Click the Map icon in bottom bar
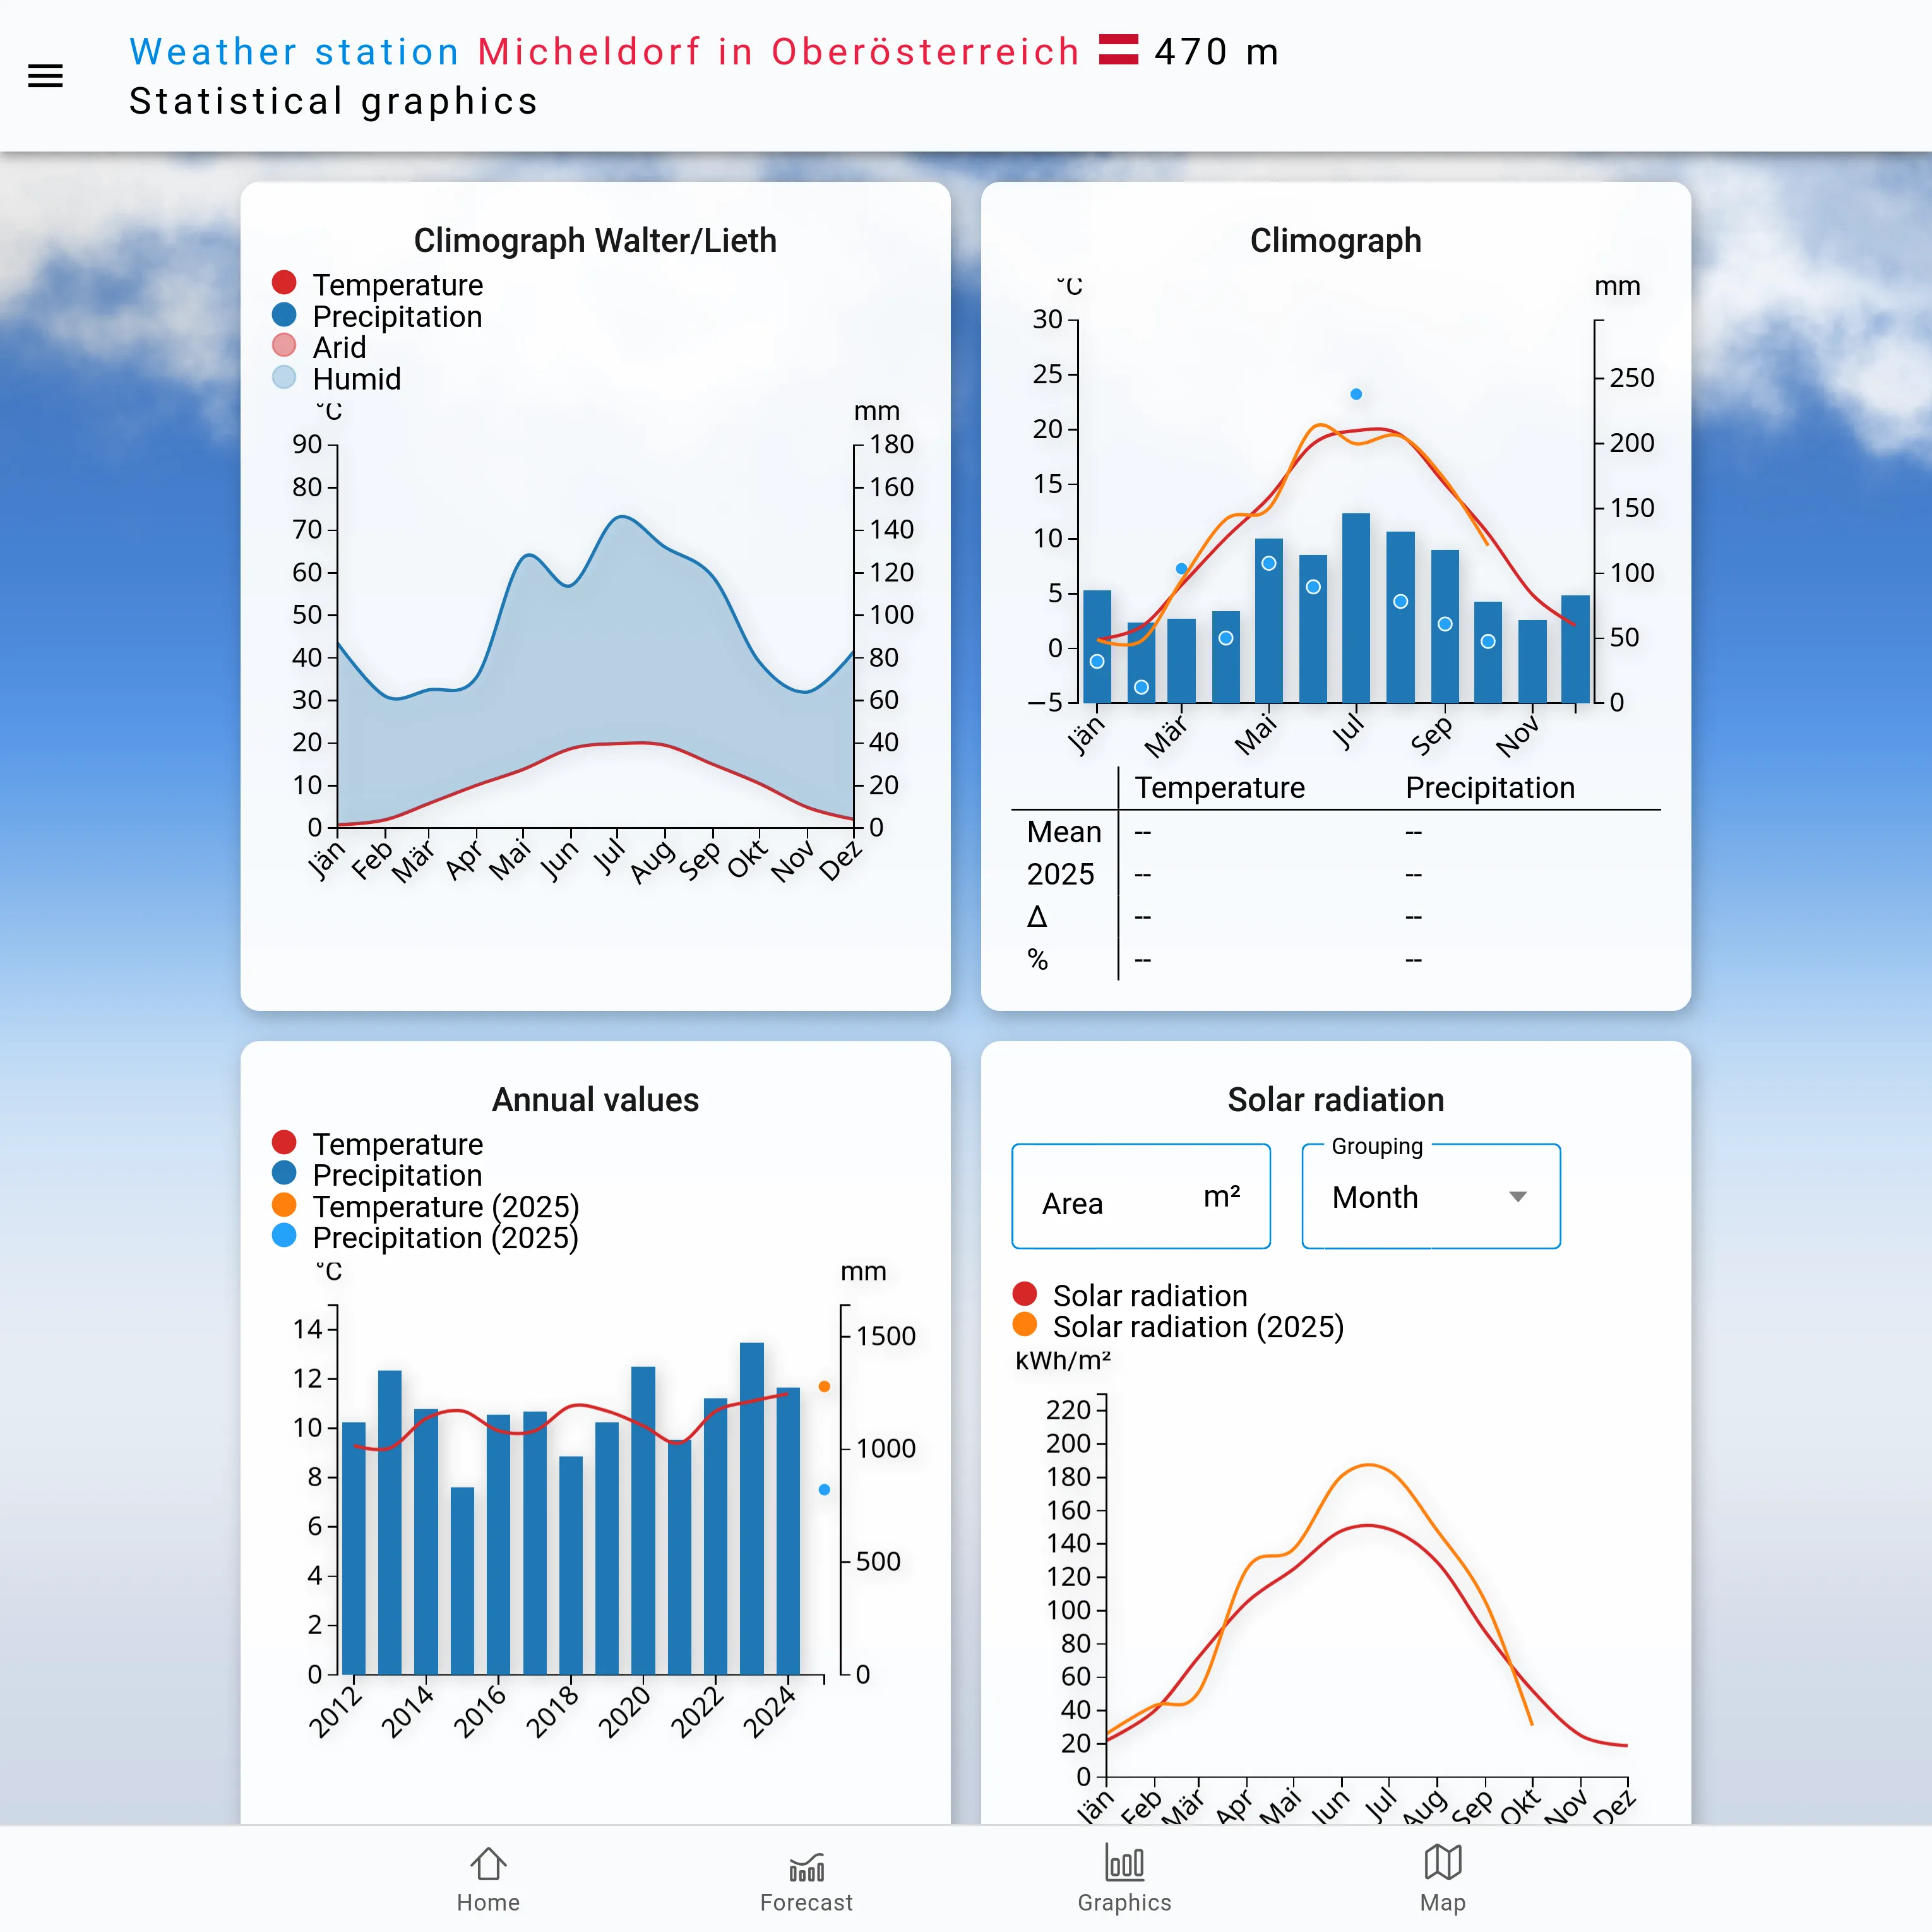This screenshot has width=1932, height=1932. pyautogui.click(x=1442, y=1863)
